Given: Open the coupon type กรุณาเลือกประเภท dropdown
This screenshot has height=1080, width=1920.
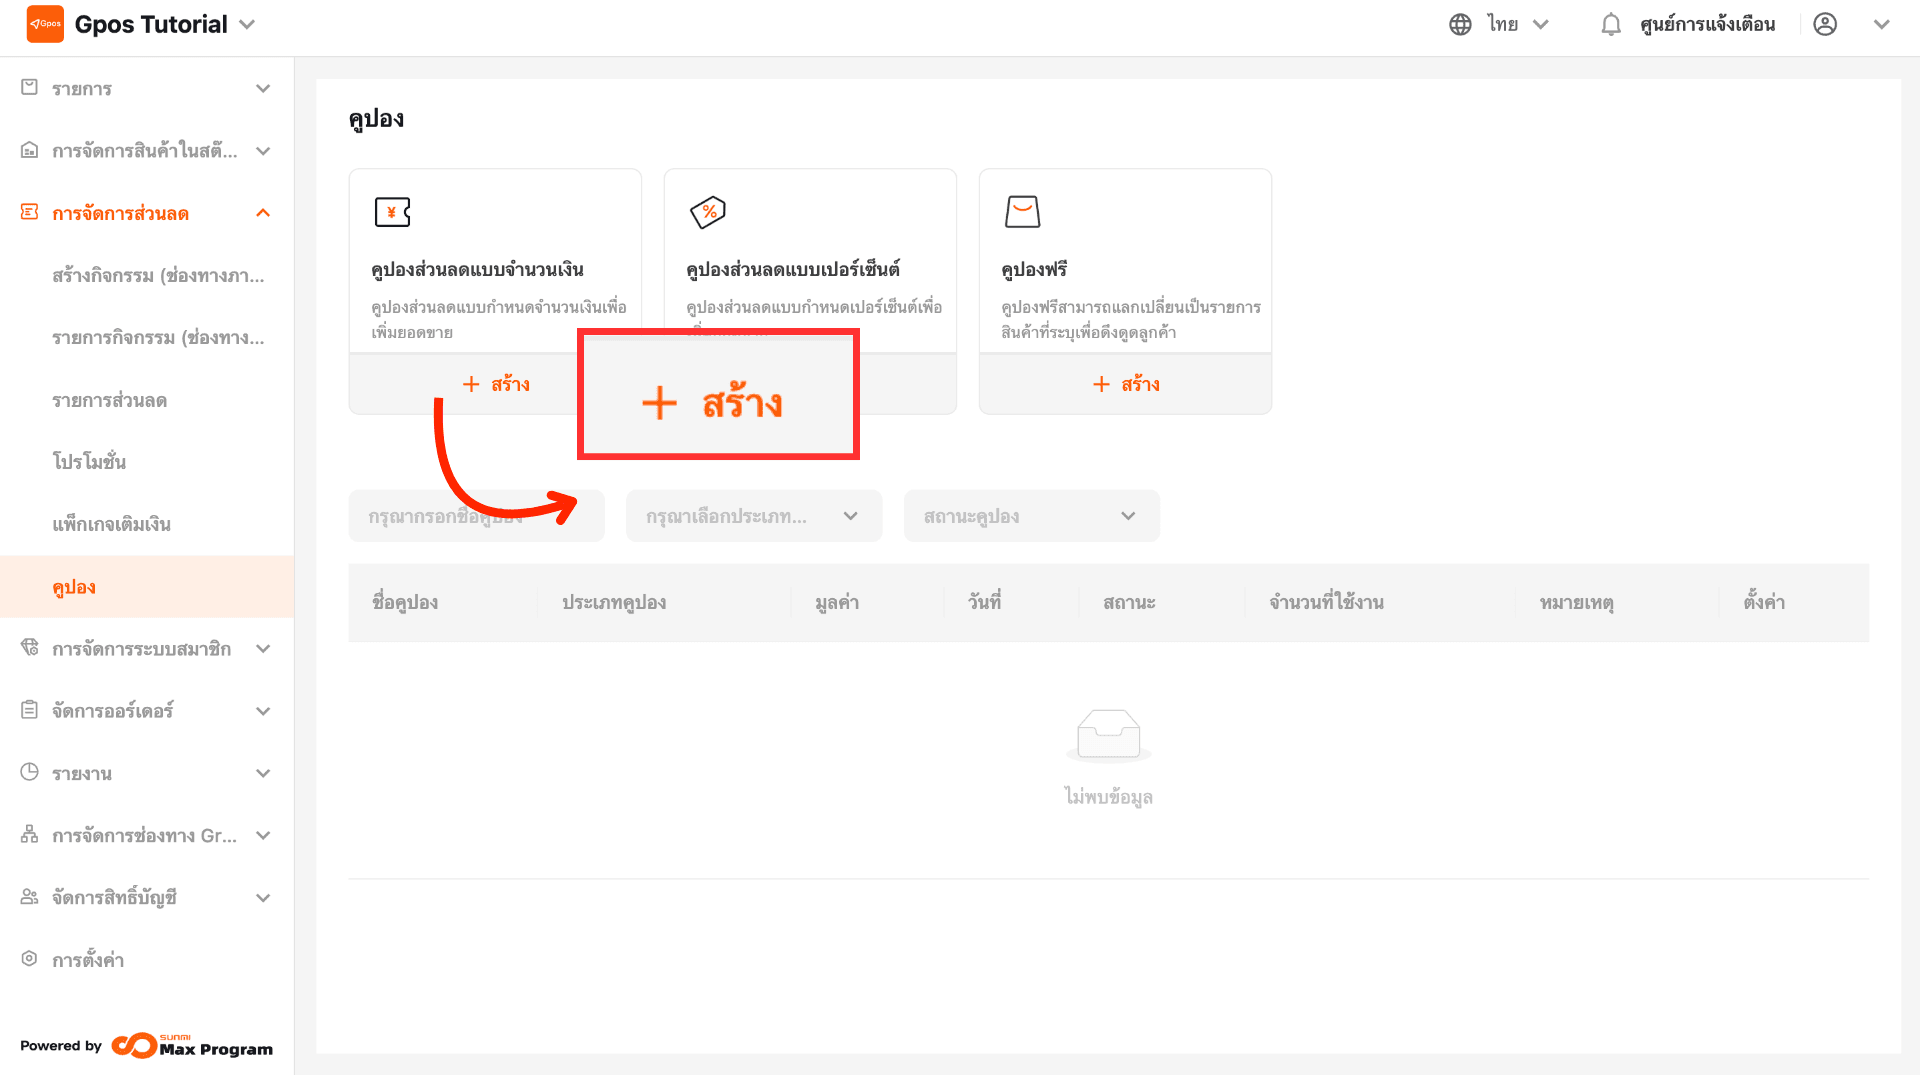Looking at the screenshot, I should (753, 516).
